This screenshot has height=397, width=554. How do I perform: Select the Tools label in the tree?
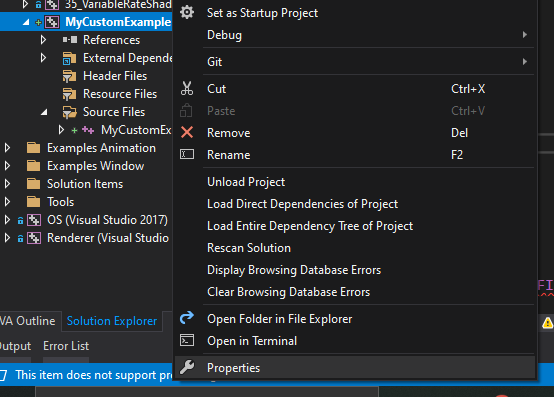coord(60,202)
